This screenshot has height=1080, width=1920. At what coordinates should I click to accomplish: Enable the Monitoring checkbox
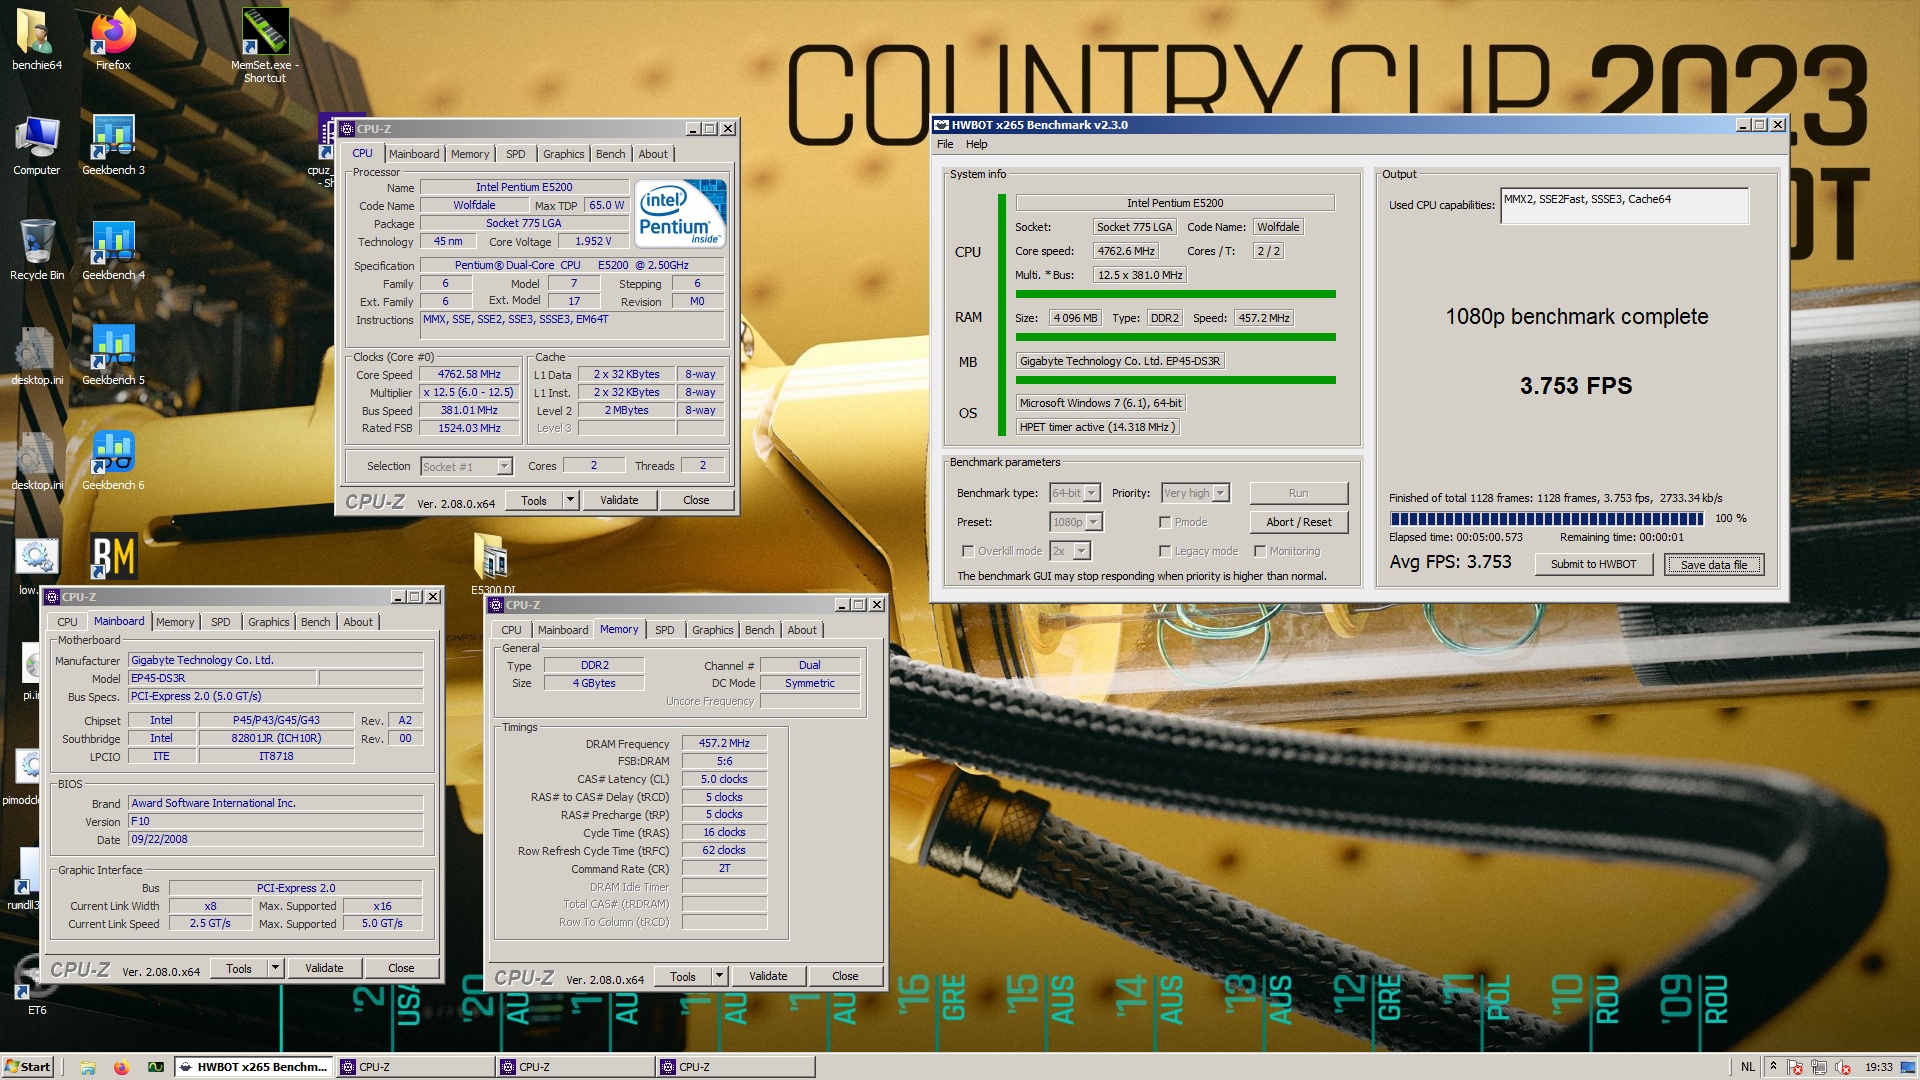click(1260, 551)
